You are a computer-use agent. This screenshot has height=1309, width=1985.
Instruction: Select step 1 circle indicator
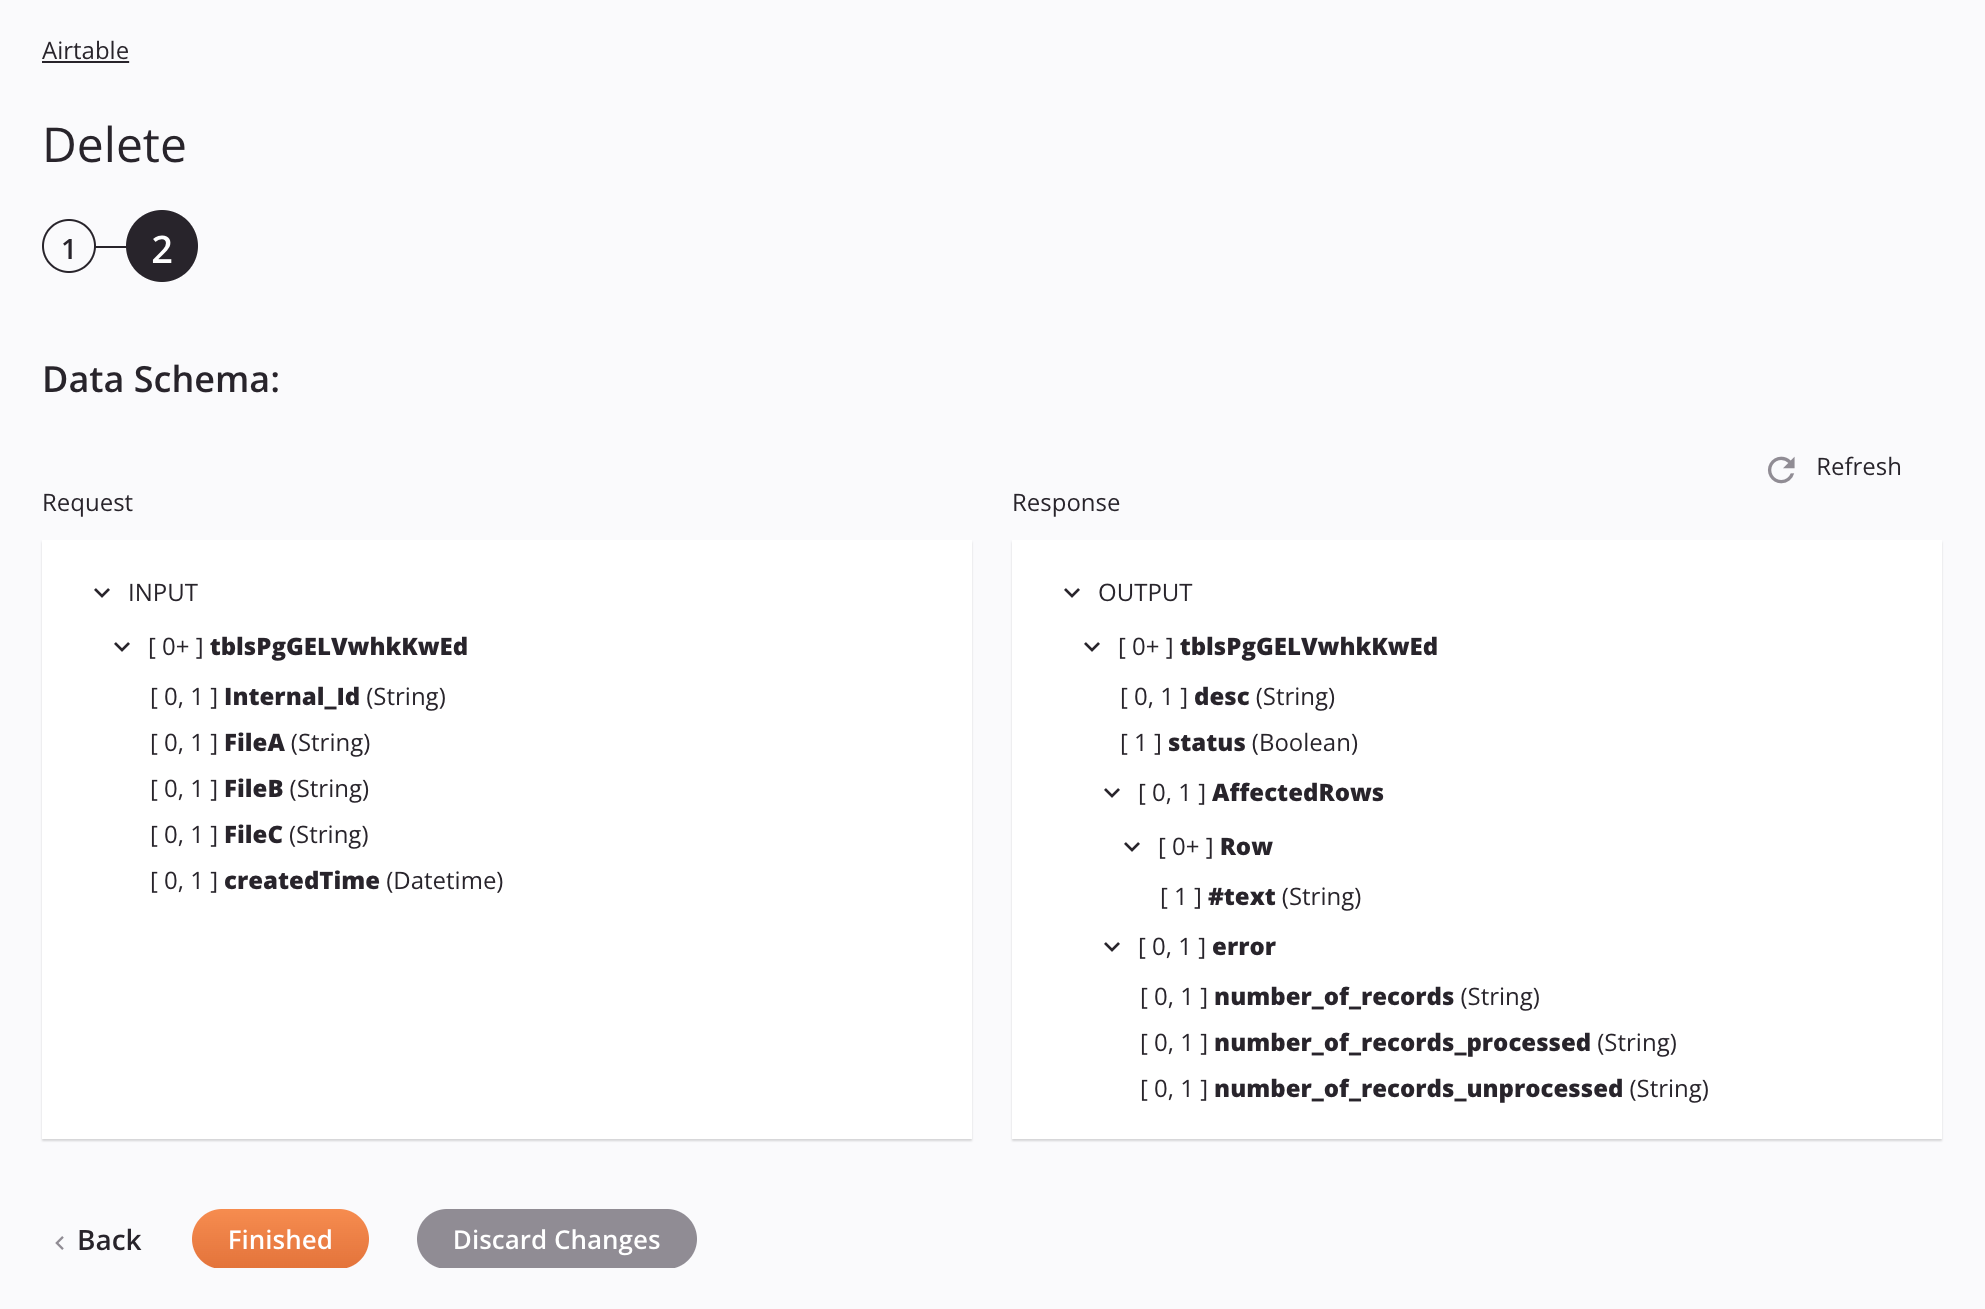(x=67, y=245)
